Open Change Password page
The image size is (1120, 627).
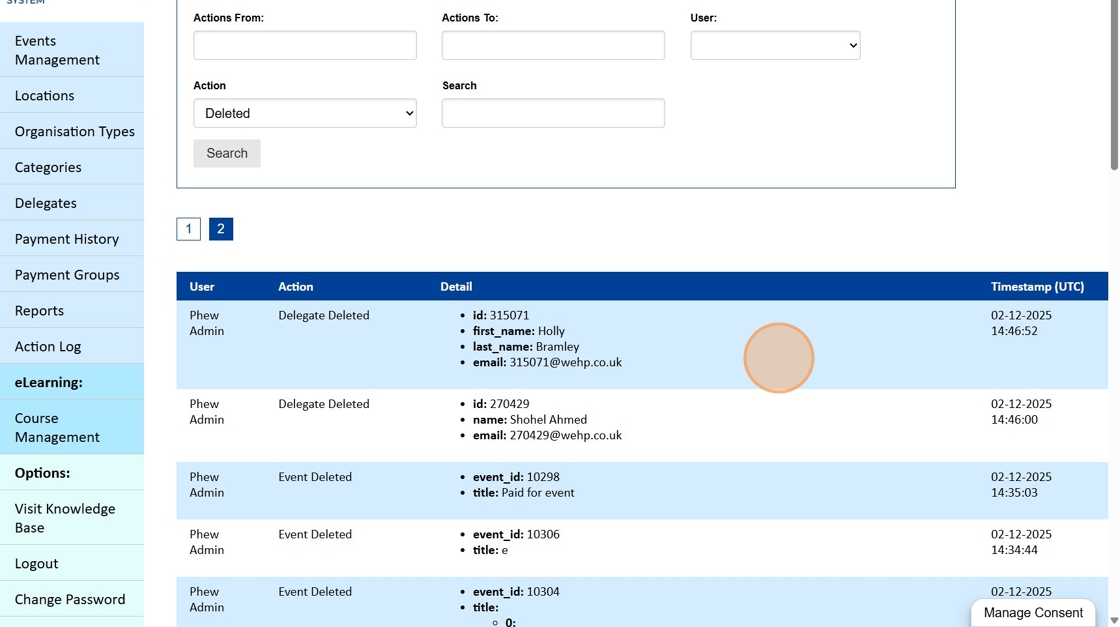[x=70, y=600]
